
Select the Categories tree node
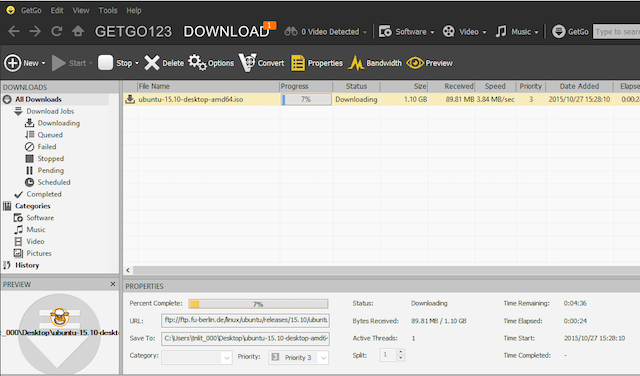[x=32, y=206]
